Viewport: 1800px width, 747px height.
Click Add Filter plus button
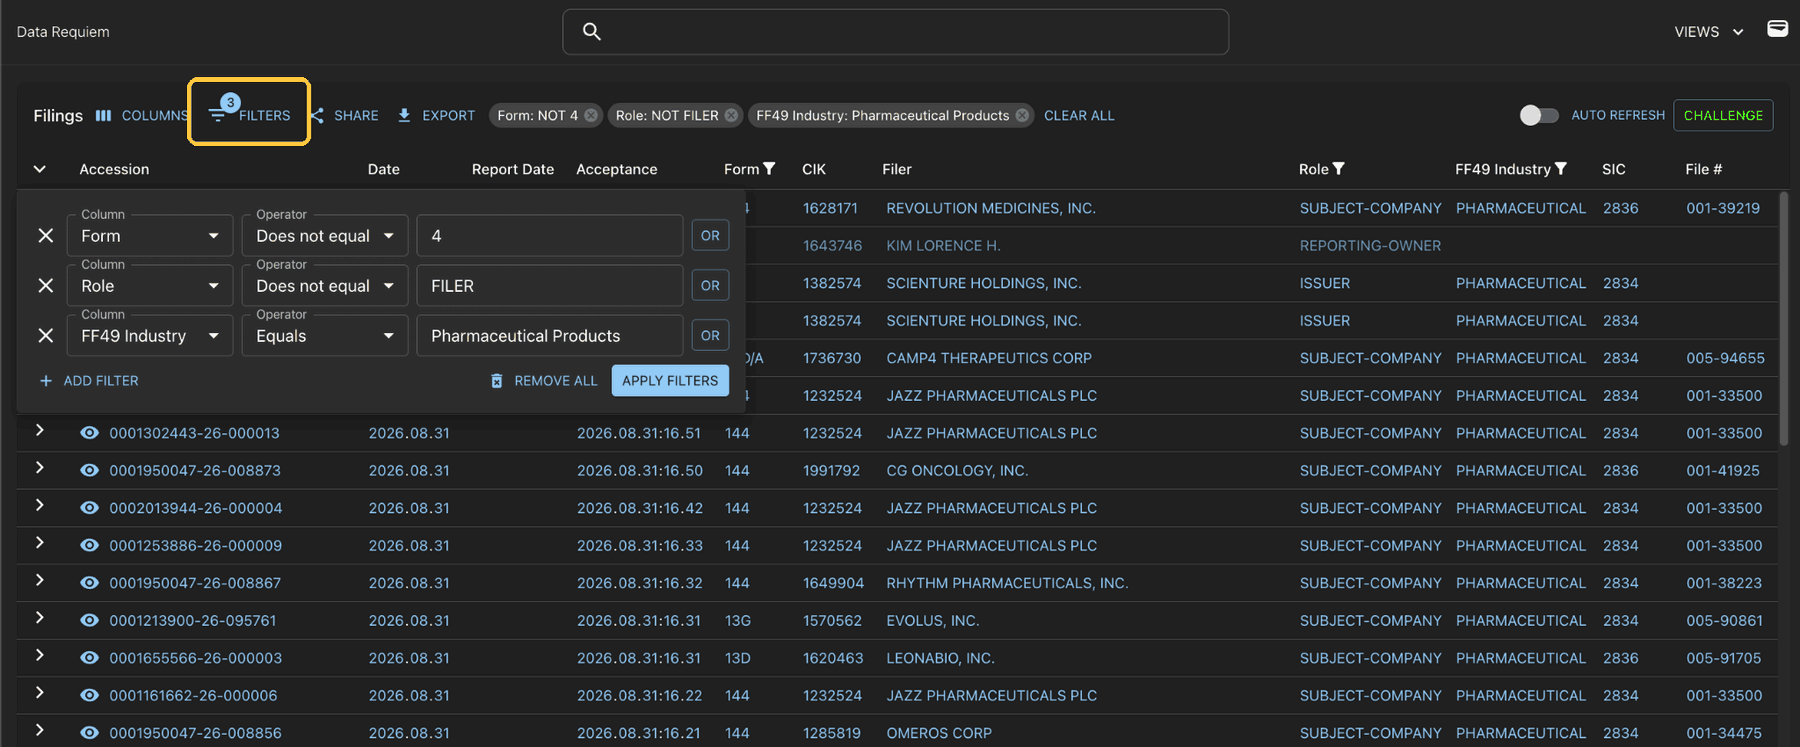point(89,381)
